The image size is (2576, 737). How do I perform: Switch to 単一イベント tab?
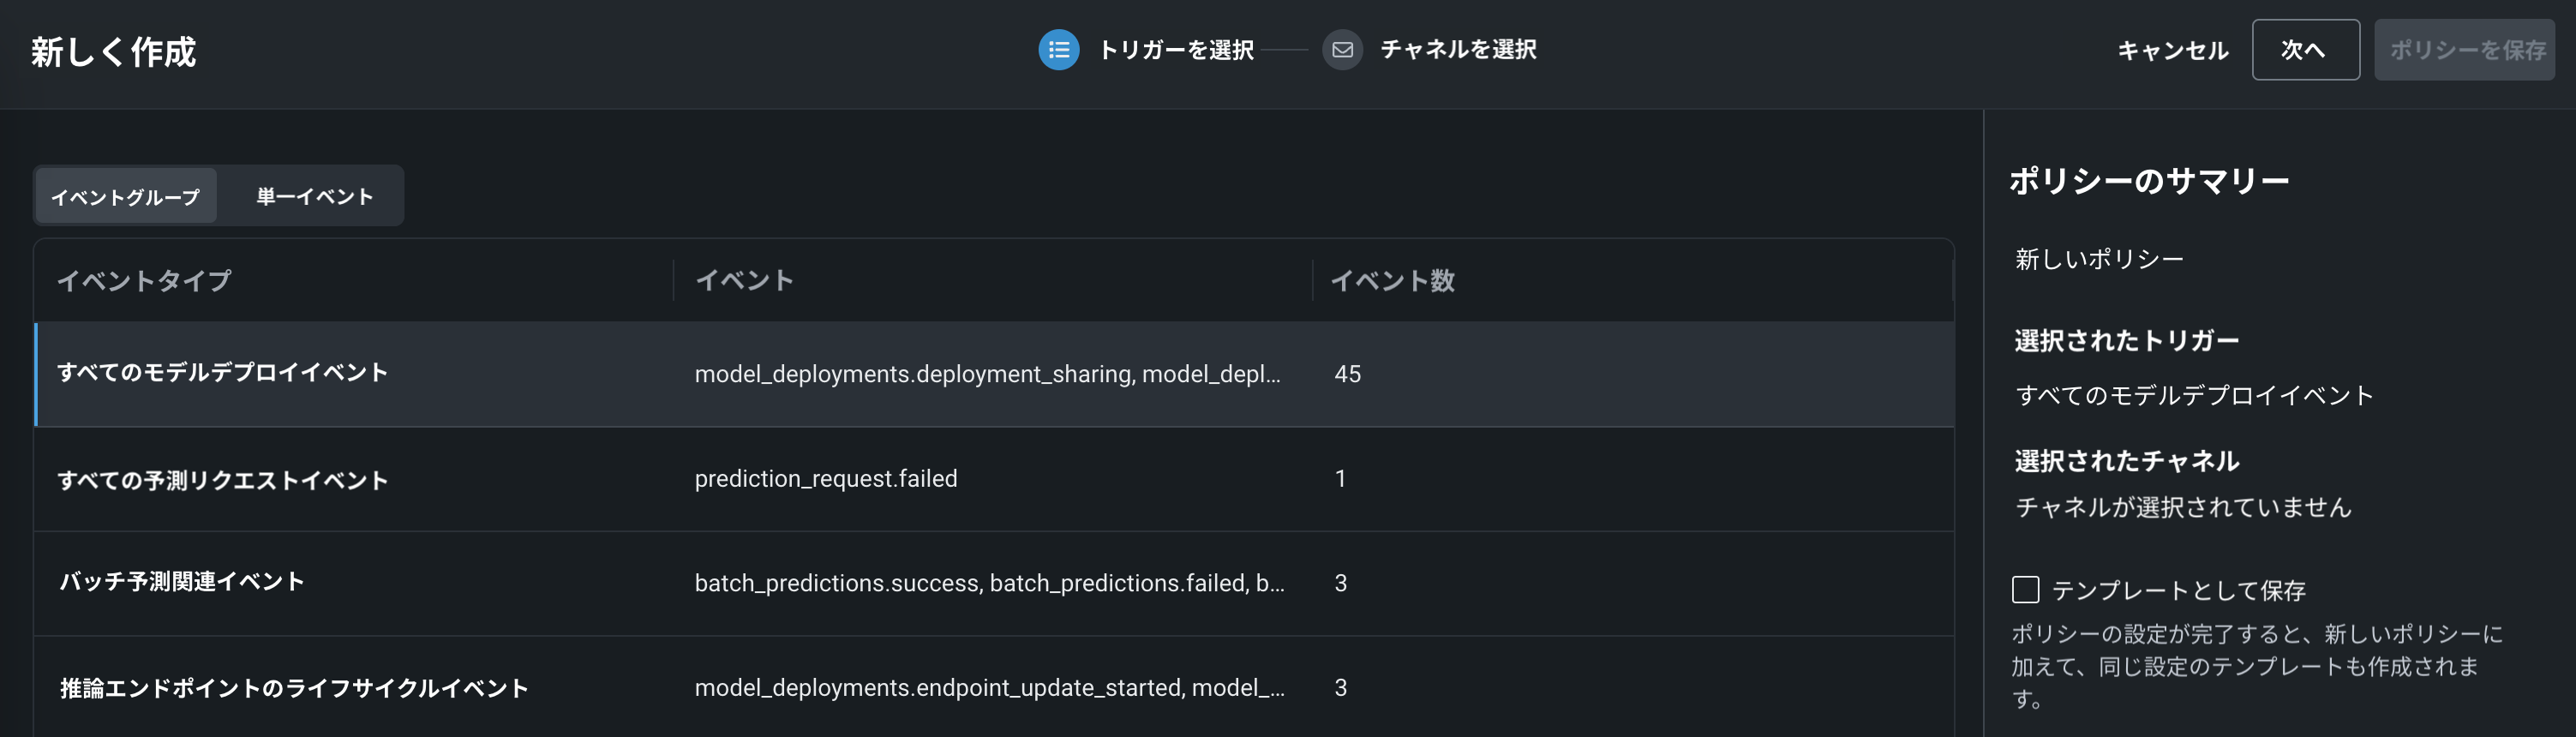point(314,196)
